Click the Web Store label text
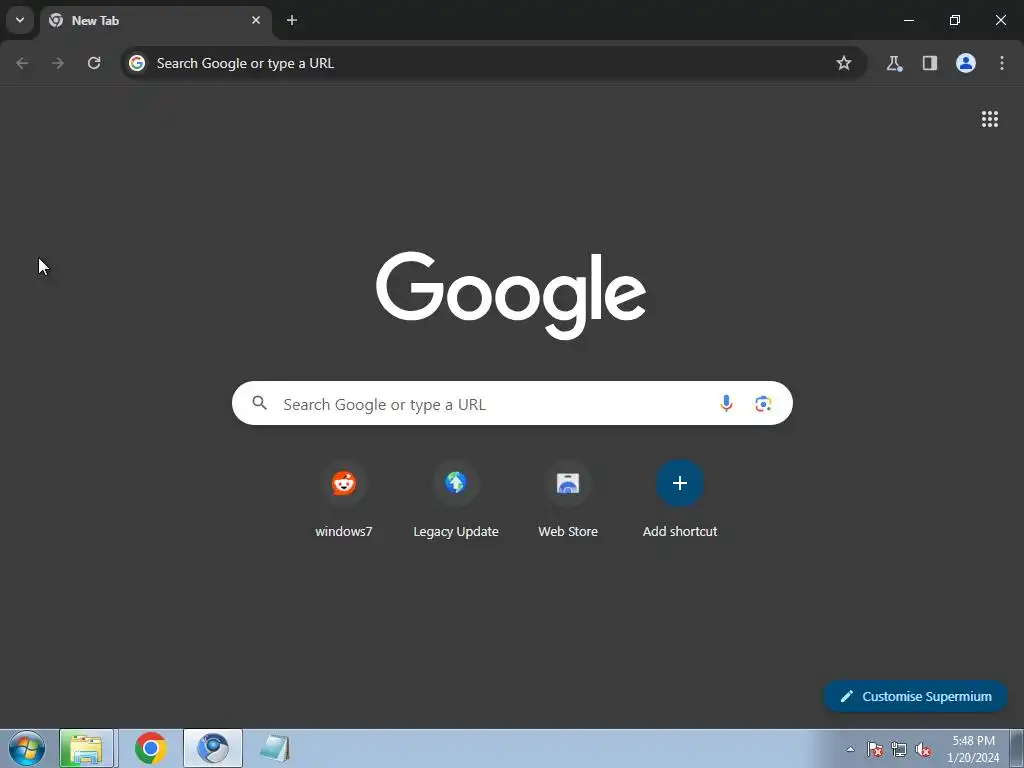Screen dimensions: 1024x768 coord(568,532)
